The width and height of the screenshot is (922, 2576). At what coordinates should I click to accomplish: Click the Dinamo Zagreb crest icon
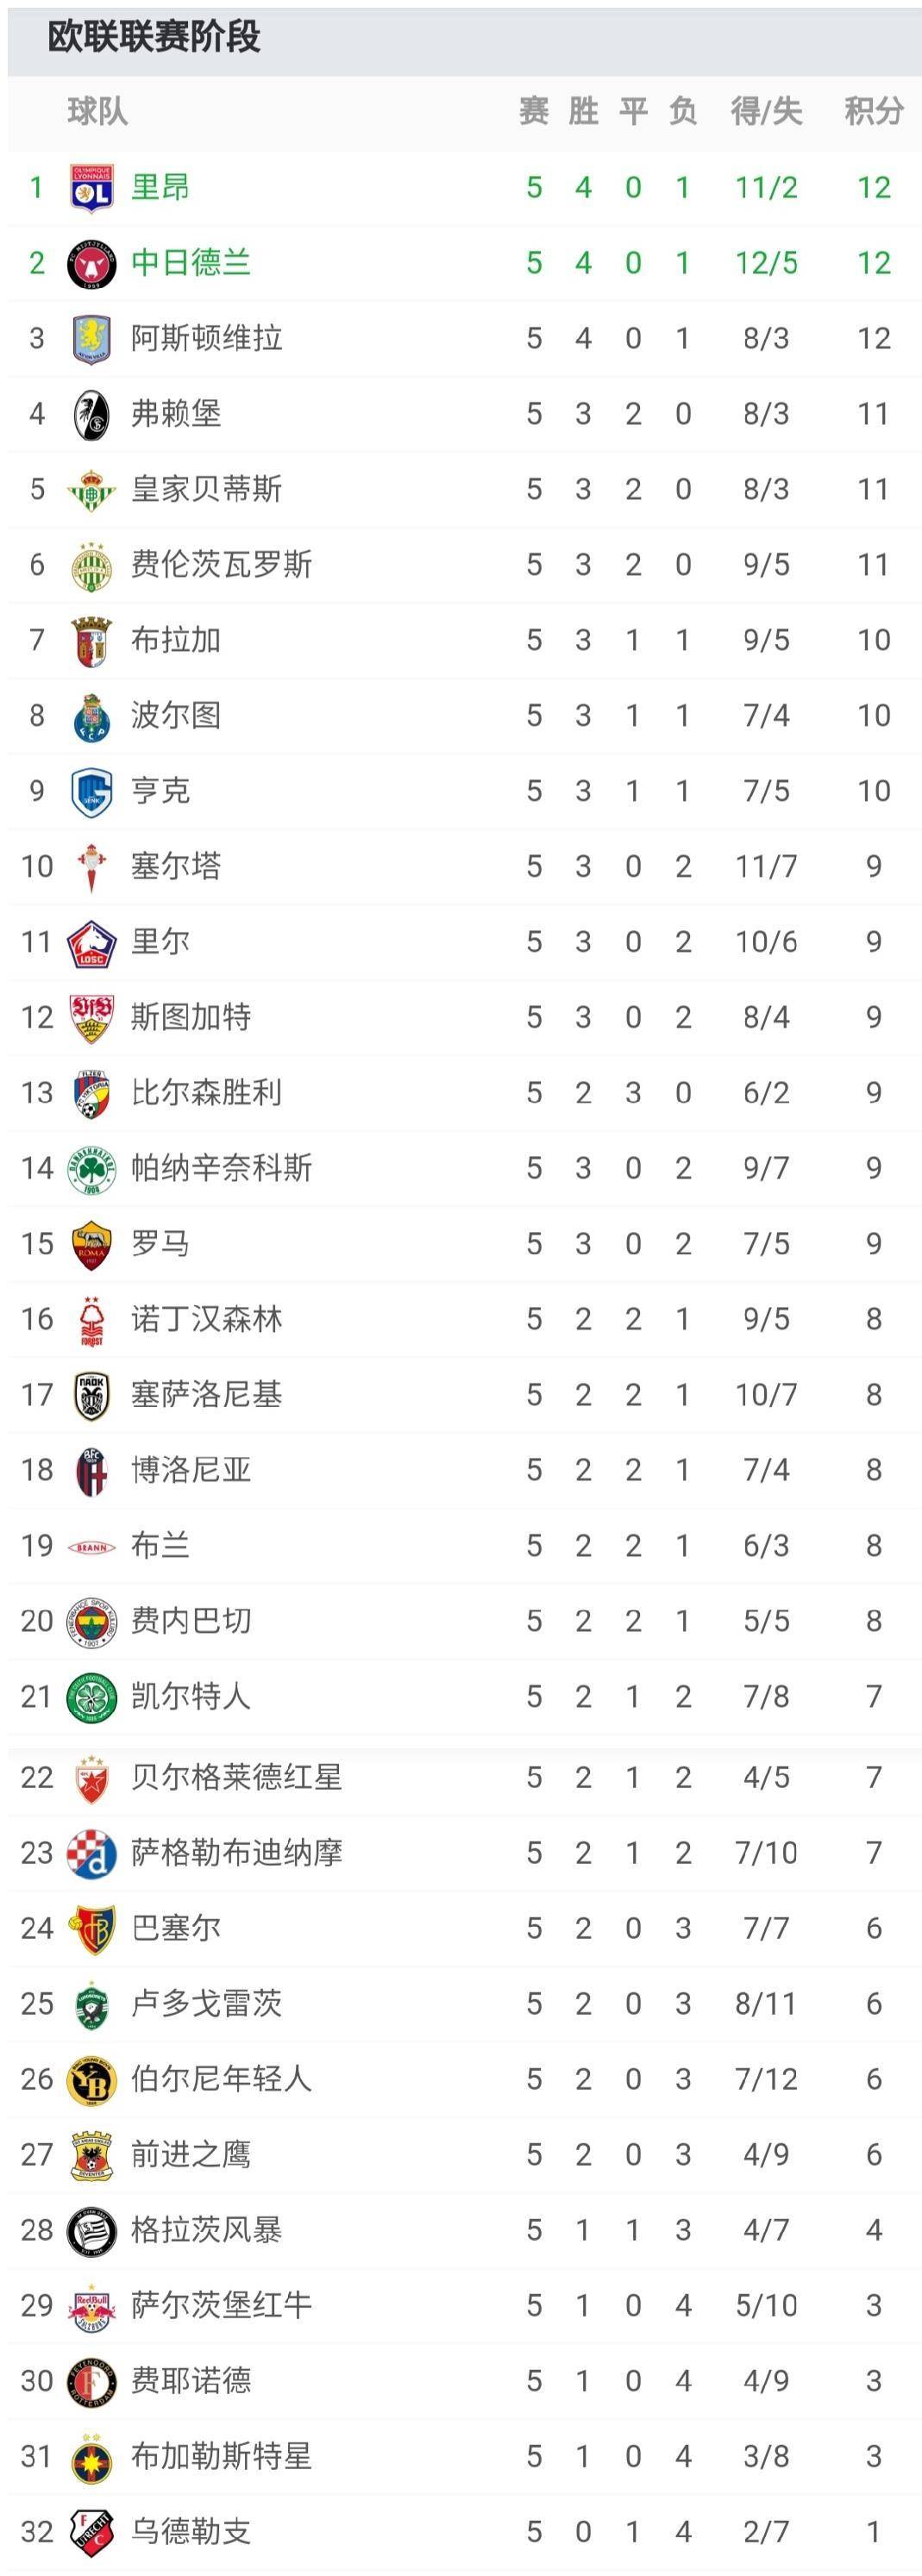[91, 1853]
